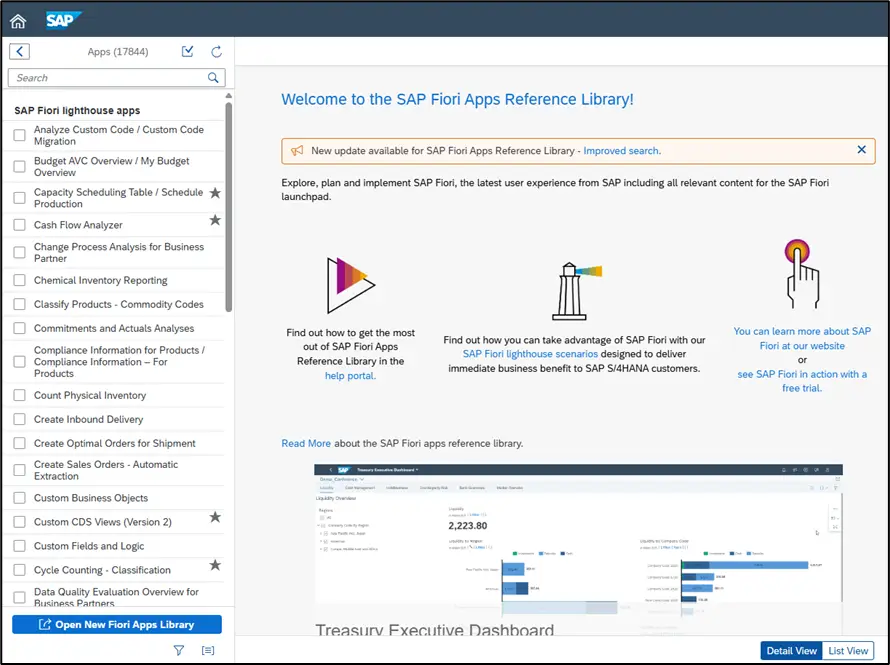Follow the Improved search link
The image size is (890, 665).
click(620, 151)
